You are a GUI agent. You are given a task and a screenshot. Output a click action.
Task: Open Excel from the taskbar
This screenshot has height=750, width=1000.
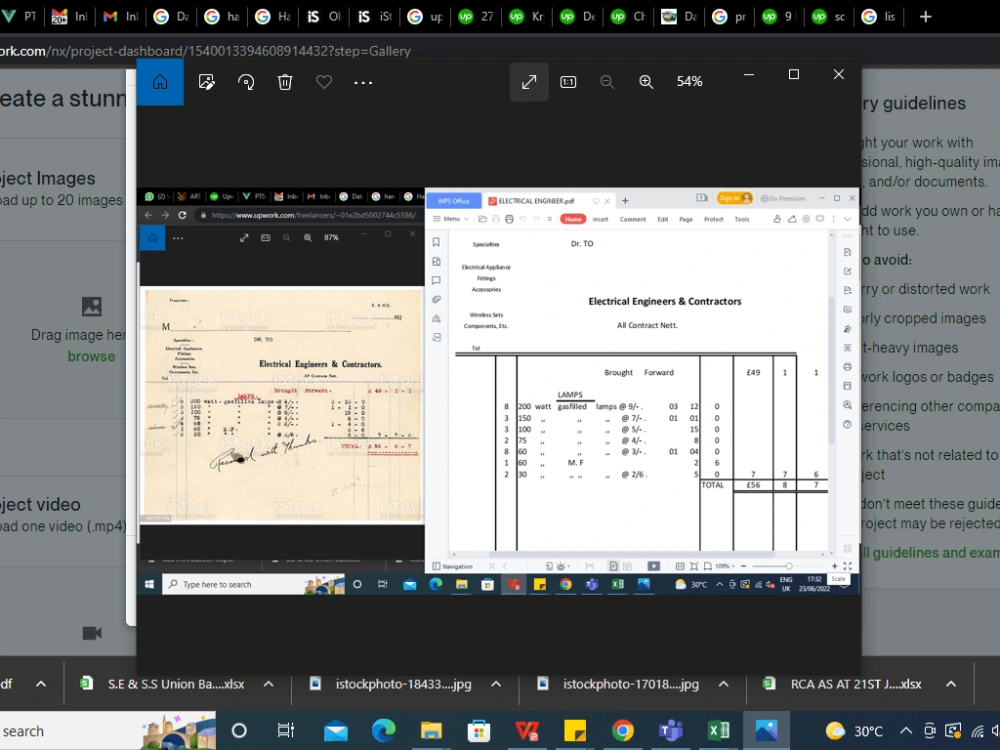719,731
